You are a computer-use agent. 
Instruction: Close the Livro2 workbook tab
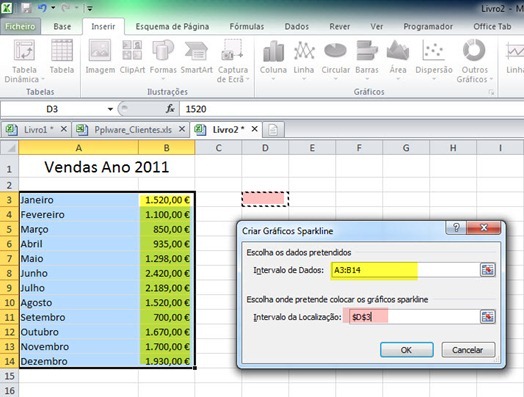coord(255,129)
